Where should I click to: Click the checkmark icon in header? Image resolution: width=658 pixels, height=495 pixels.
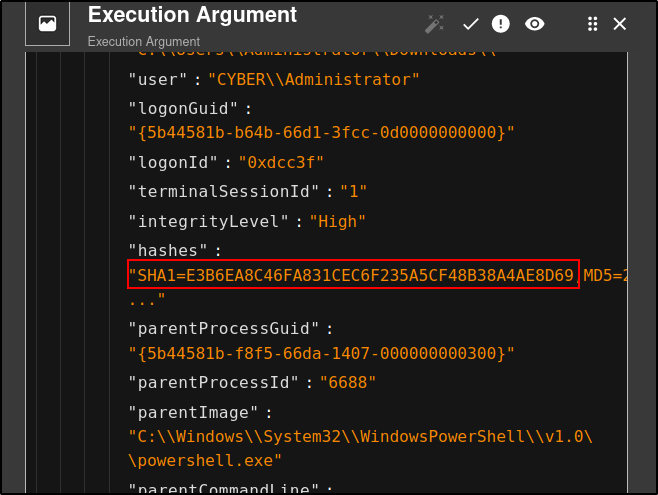(470, 24)
